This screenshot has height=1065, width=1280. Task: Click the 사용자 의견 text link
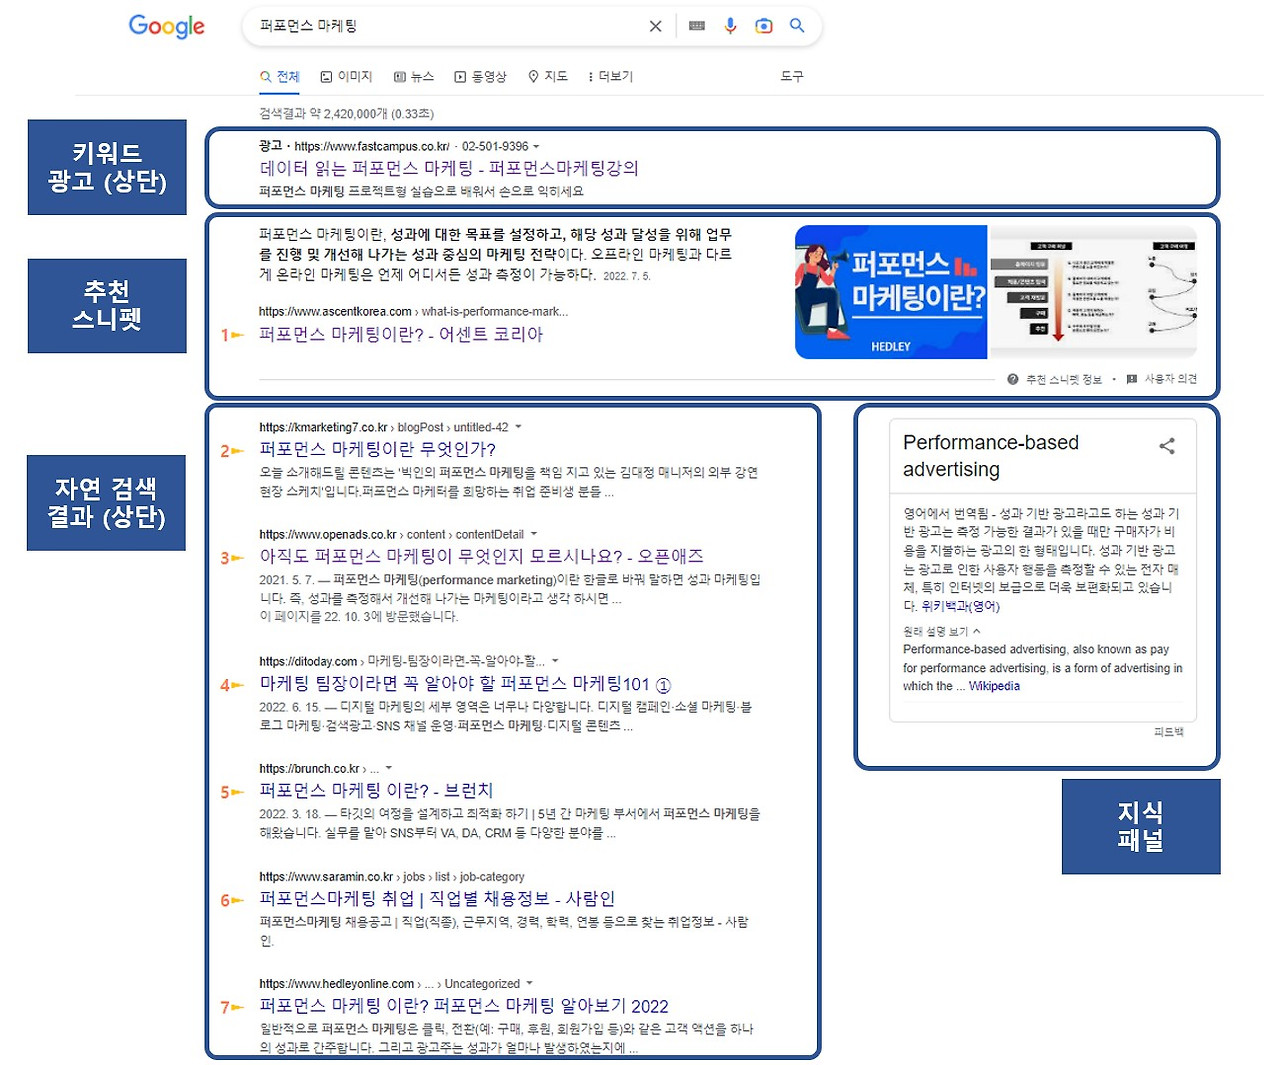click(1170, 379)
